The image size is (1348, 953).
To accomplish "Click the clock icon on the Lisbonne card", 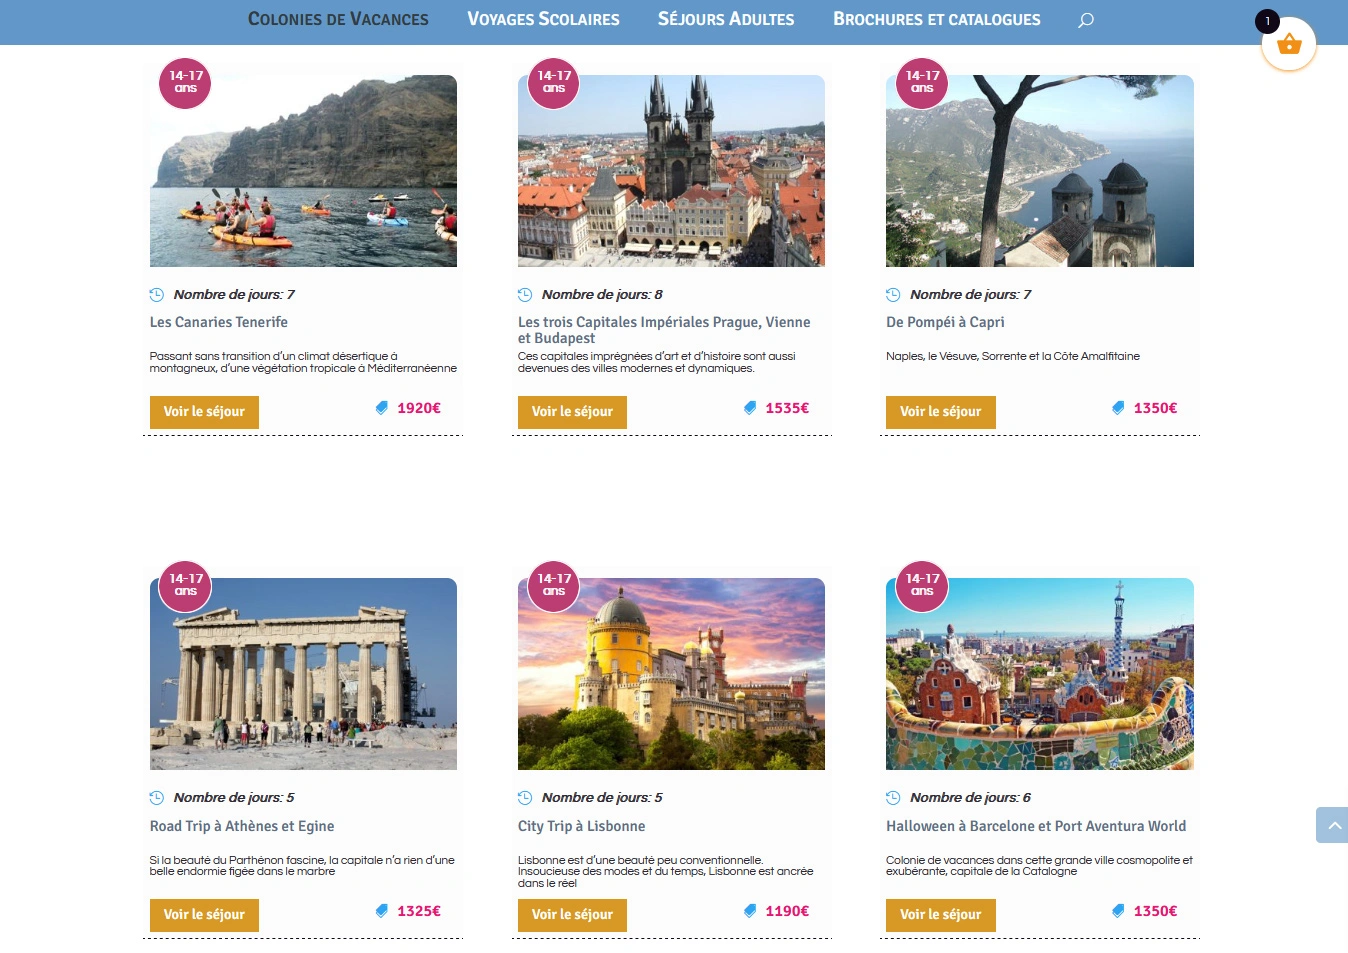I will [525, 797].
